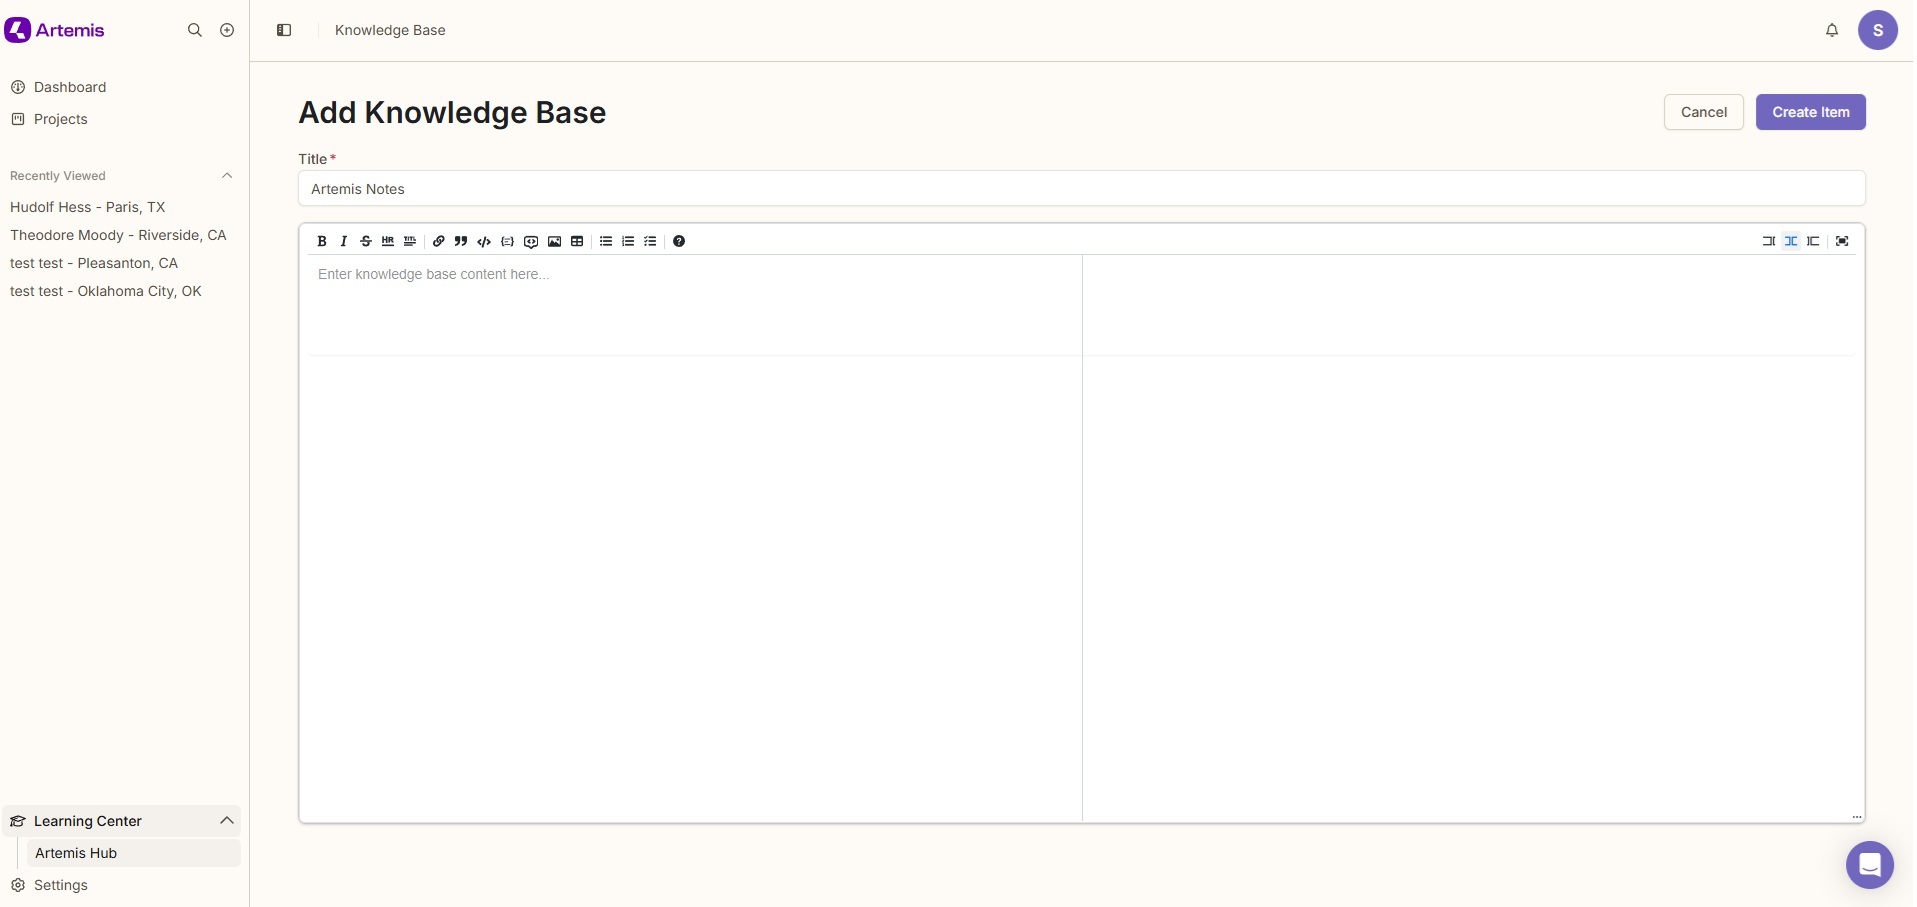This screenshot has width=1917, height=907.
Task: Collapse the Recently Viewed list
Action: pos(227,176)
